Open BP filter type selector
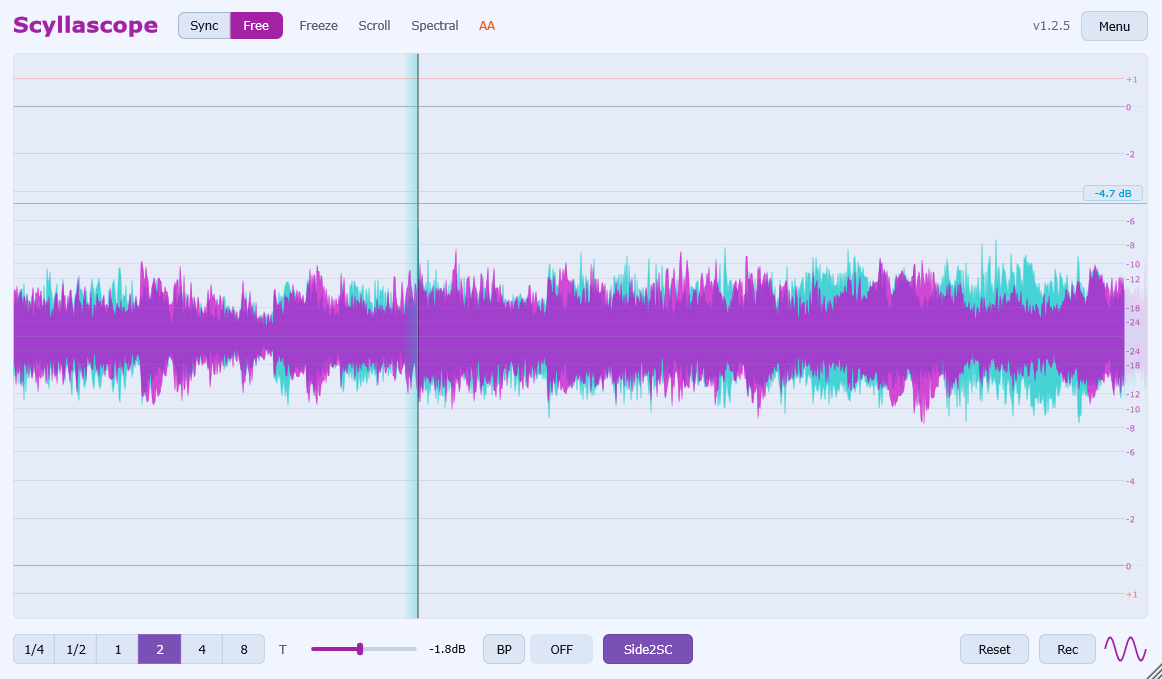 click(504, 649)
